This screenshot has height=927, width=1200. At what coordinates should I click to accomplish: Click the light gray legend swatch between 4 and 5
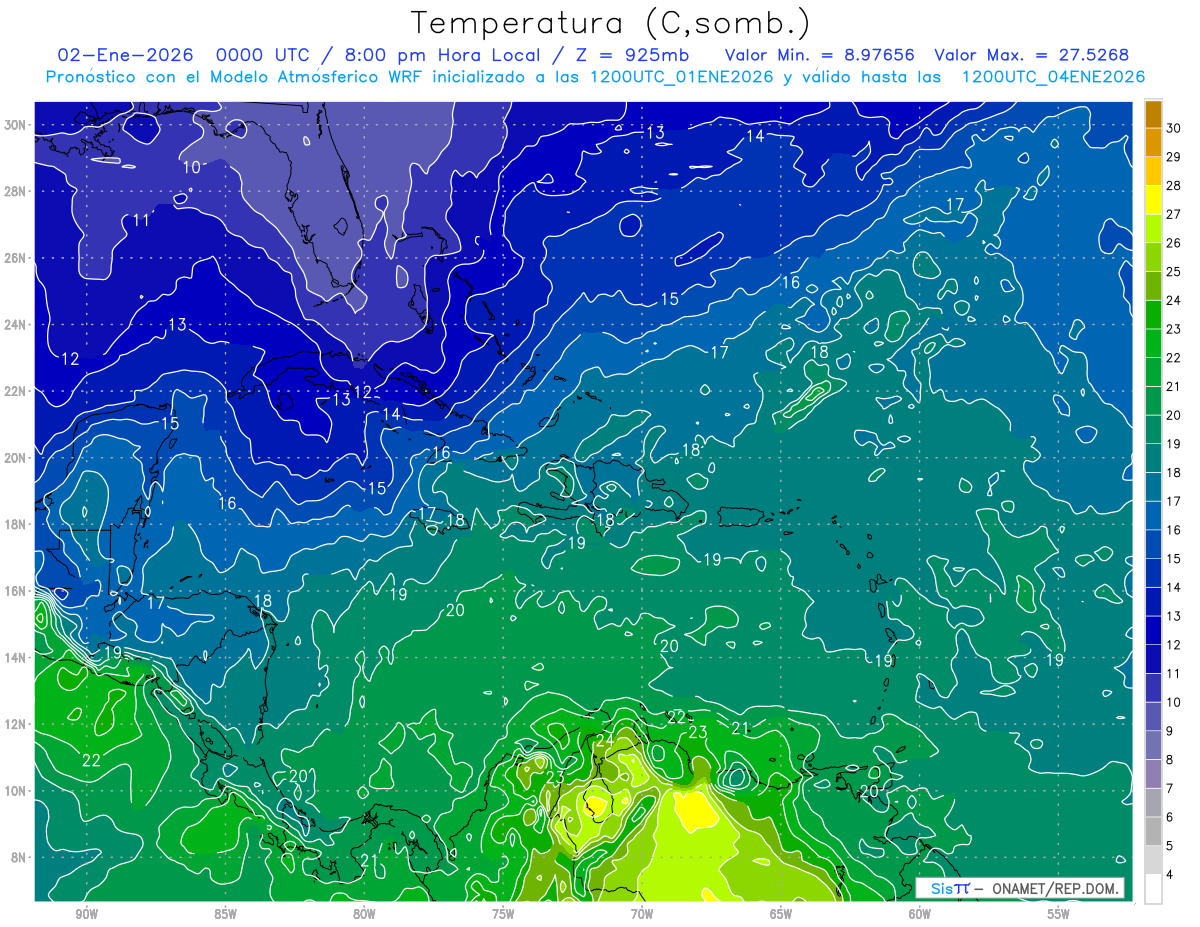click(x=1153, y=860)
